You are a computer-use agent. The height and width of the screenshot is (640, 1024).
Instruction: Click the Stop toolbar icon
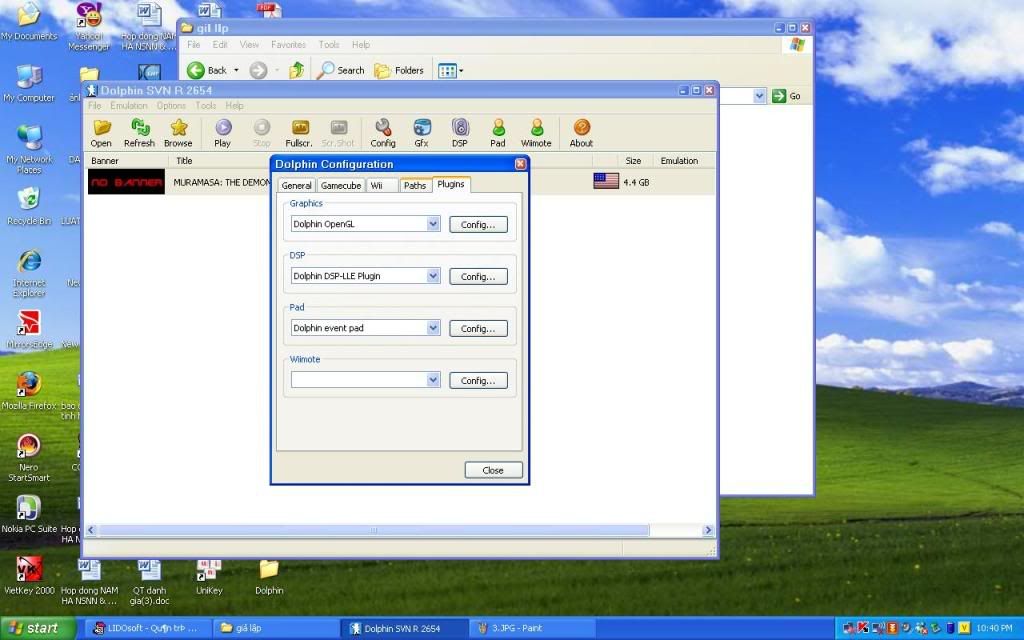point(261,133)
